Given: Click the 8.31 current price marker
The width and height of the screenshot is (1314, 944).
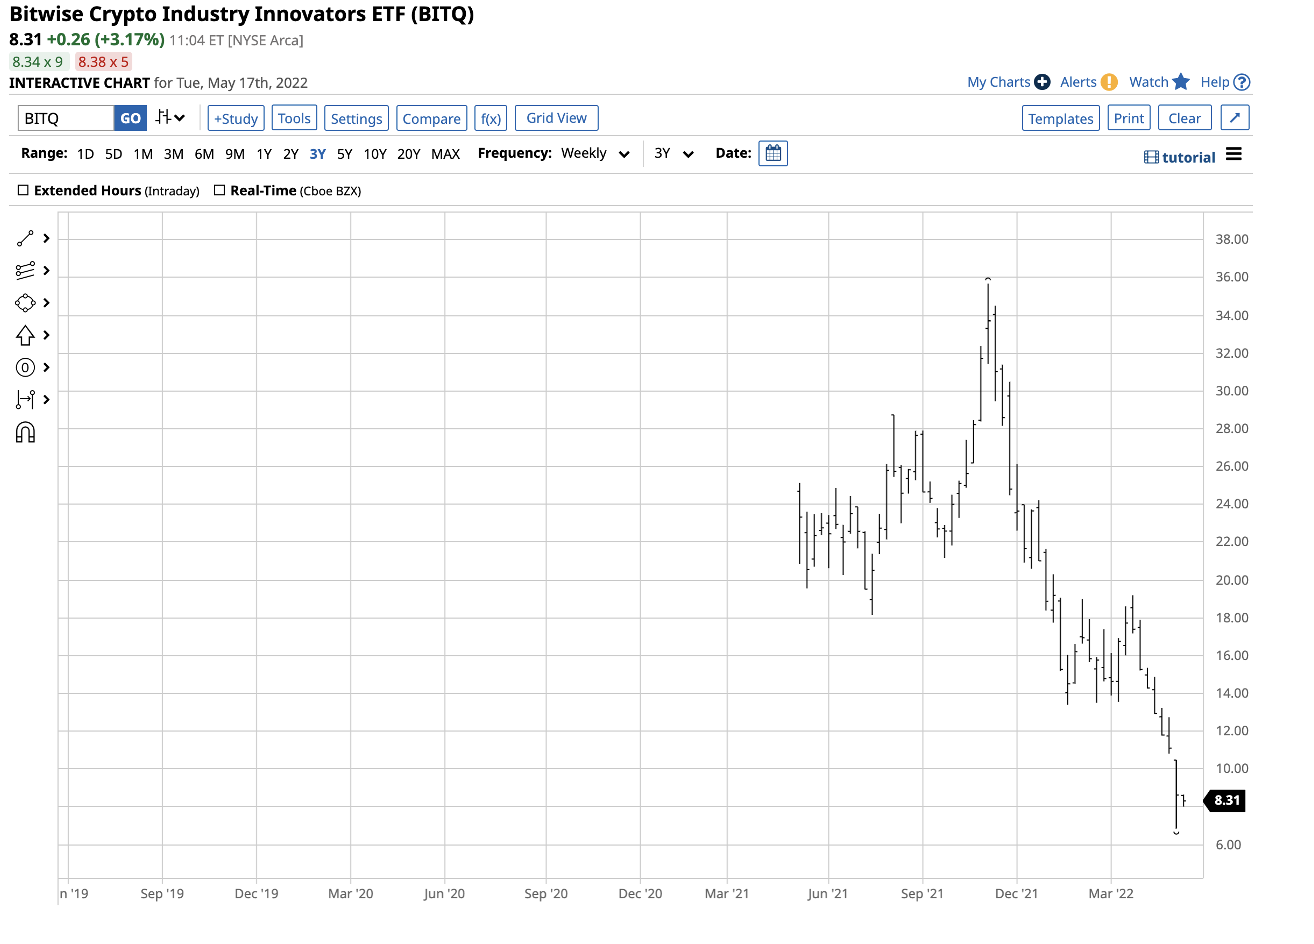Looking at the screenshot, I should (1224, 800).
